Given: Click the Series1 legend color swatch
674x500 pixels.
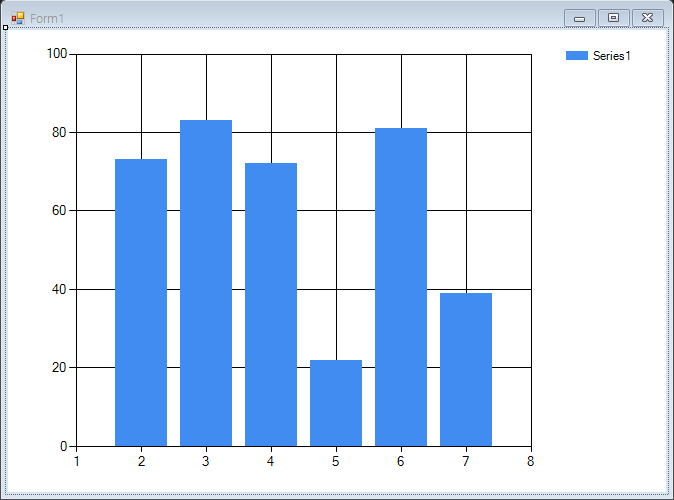Looking at the screenshot, I should pyautogui.click(x=576, y=55).
